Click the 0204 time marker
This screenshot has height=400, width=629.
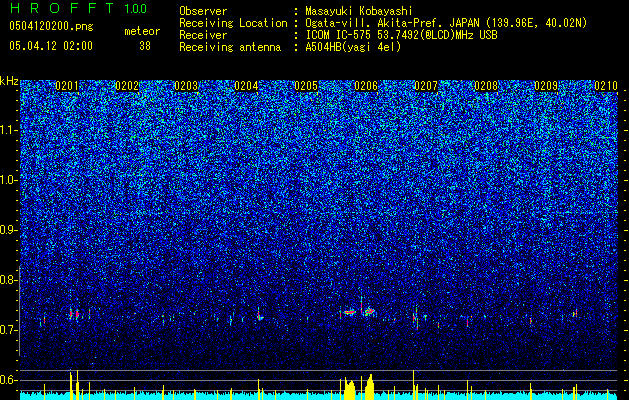click(246, 86)
